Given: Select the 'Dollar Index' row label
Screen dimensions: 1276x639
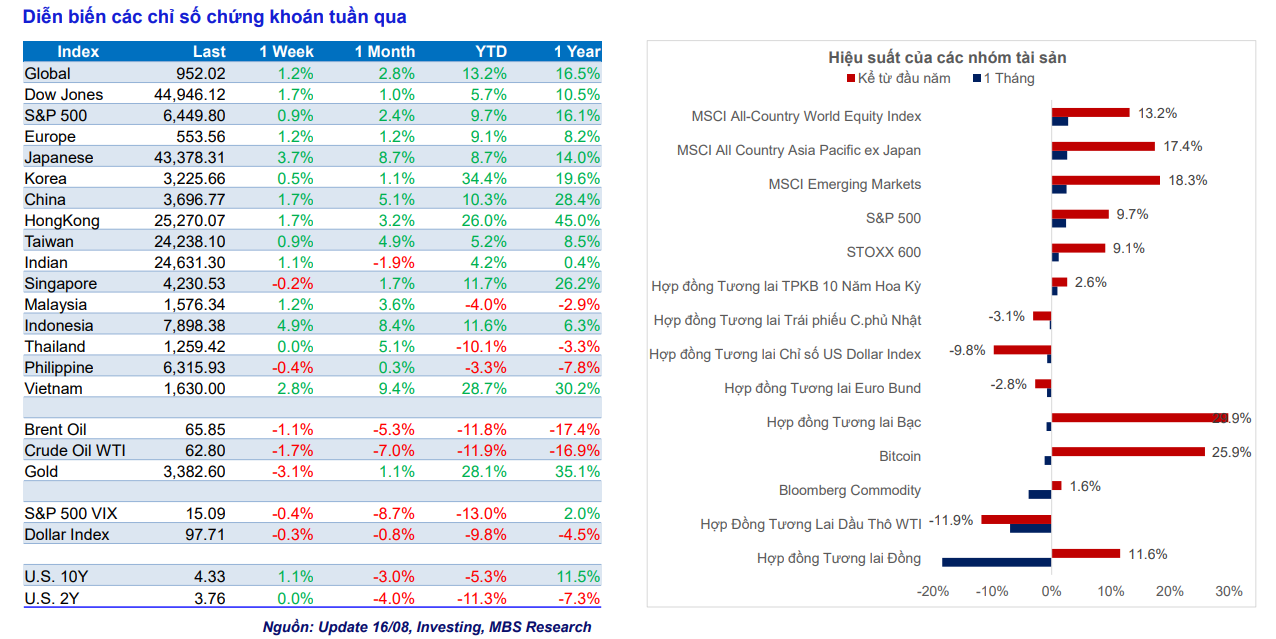Looking at the screenshot, I should [67, 535].
